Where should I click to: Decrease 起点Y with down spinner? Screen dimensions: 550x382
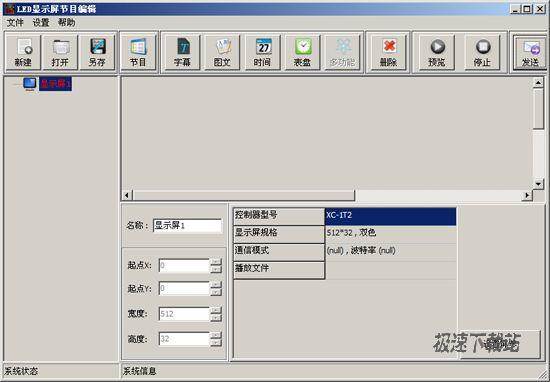point(216,292)
